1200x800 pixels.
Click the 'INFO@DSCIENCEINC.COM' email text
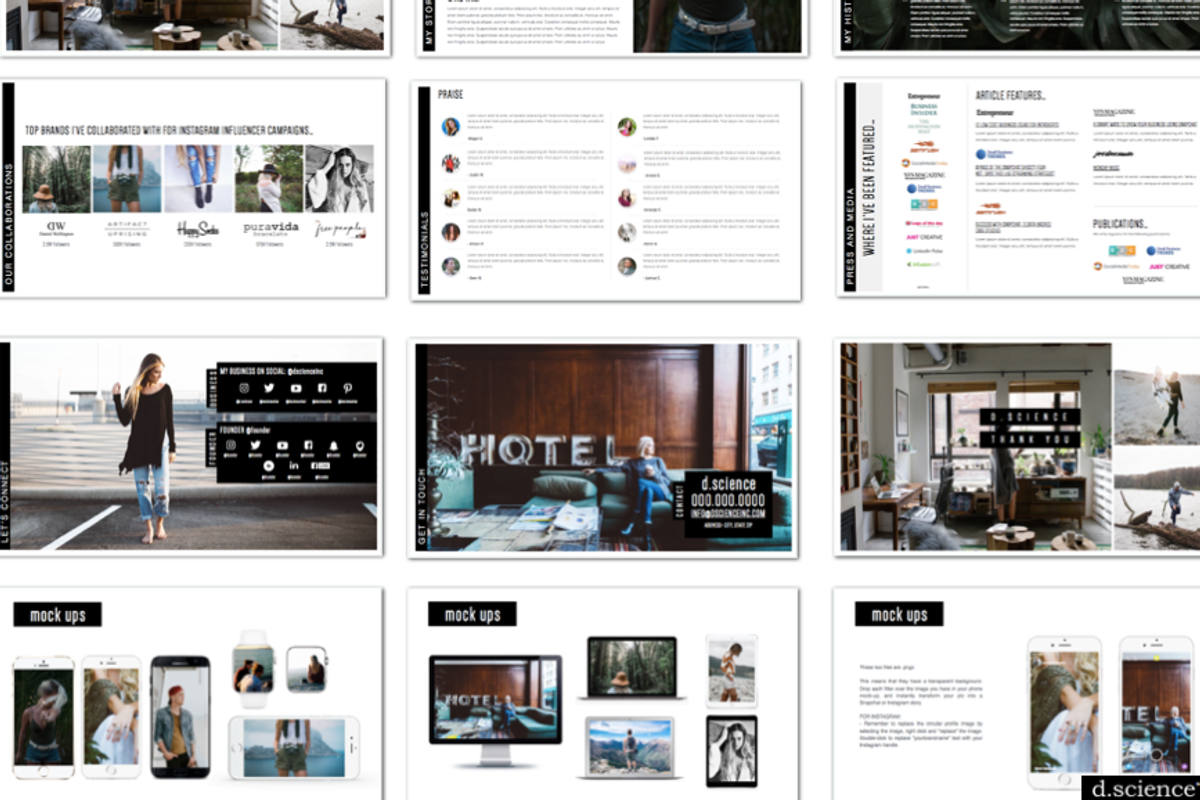[x=728, y=514]
